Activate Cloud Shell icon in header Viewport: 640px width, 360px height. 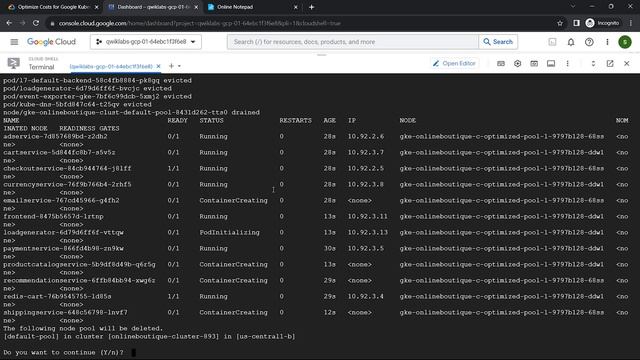(x=552, y=42)
